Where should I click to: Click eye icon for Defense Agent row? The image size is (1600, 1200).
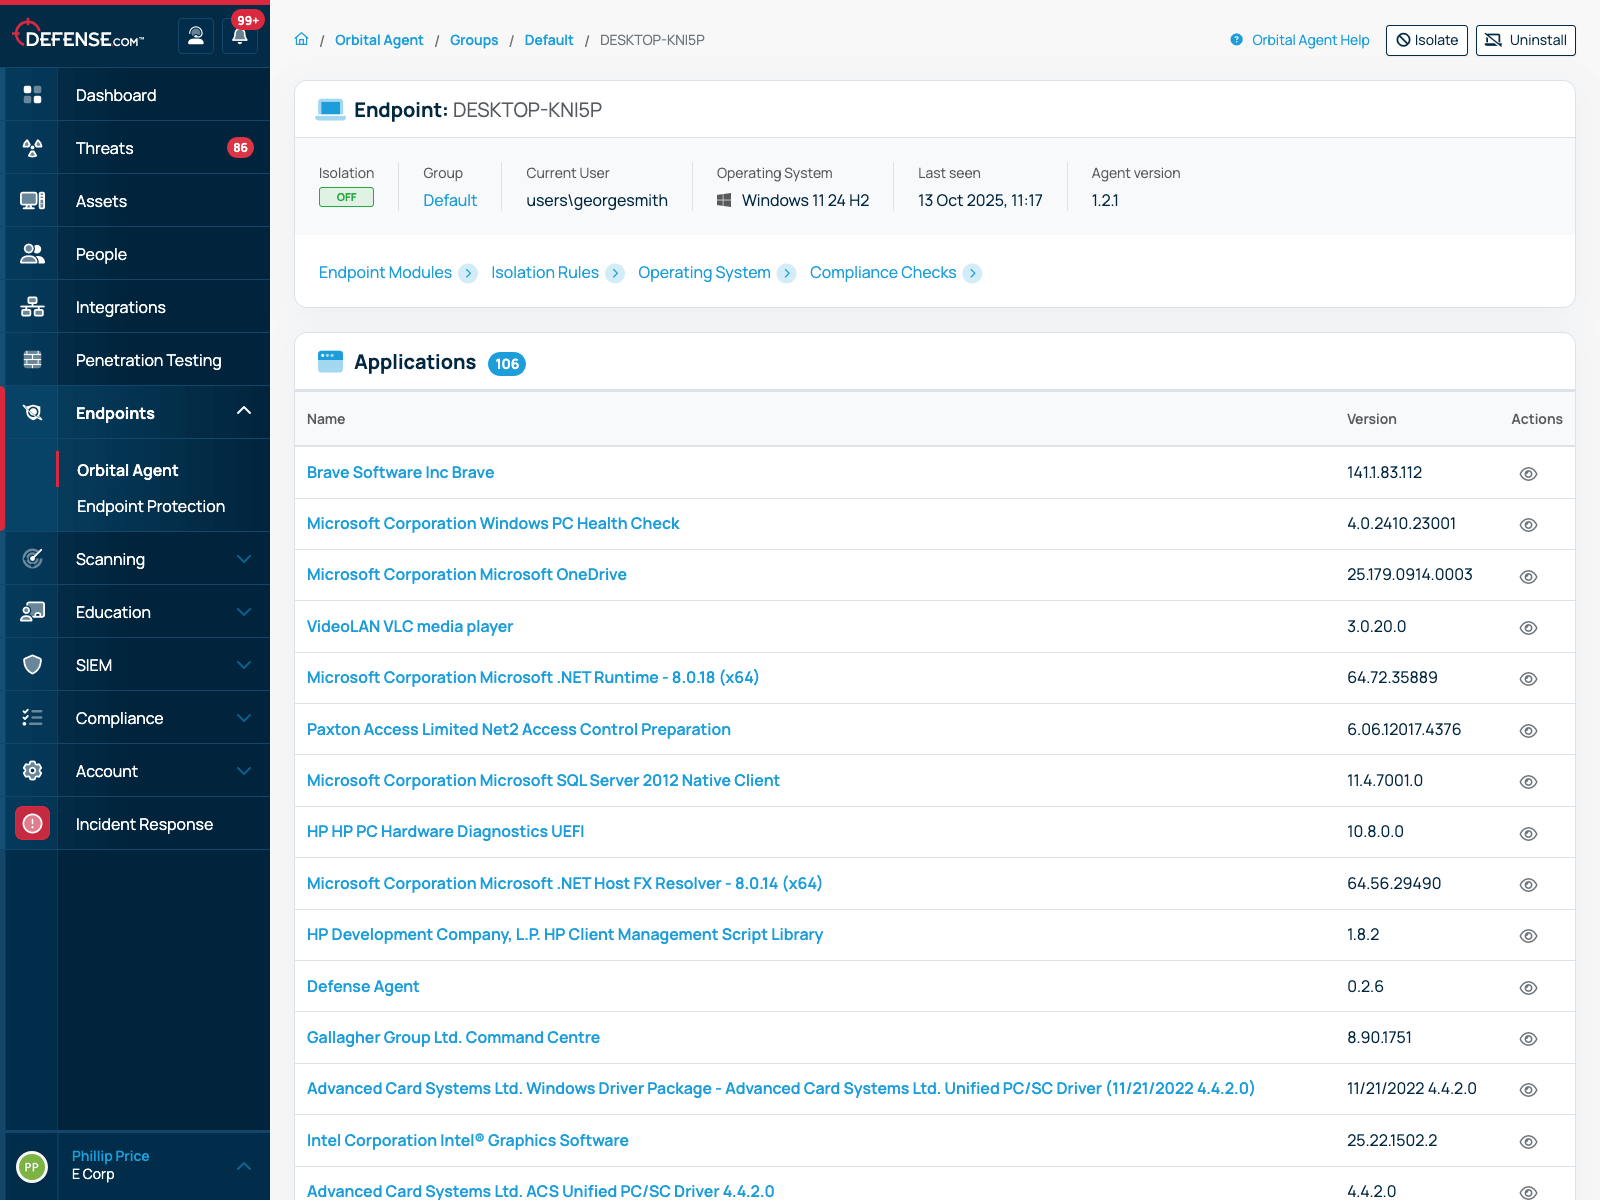pyautogui.click(x=1528, y=988)
